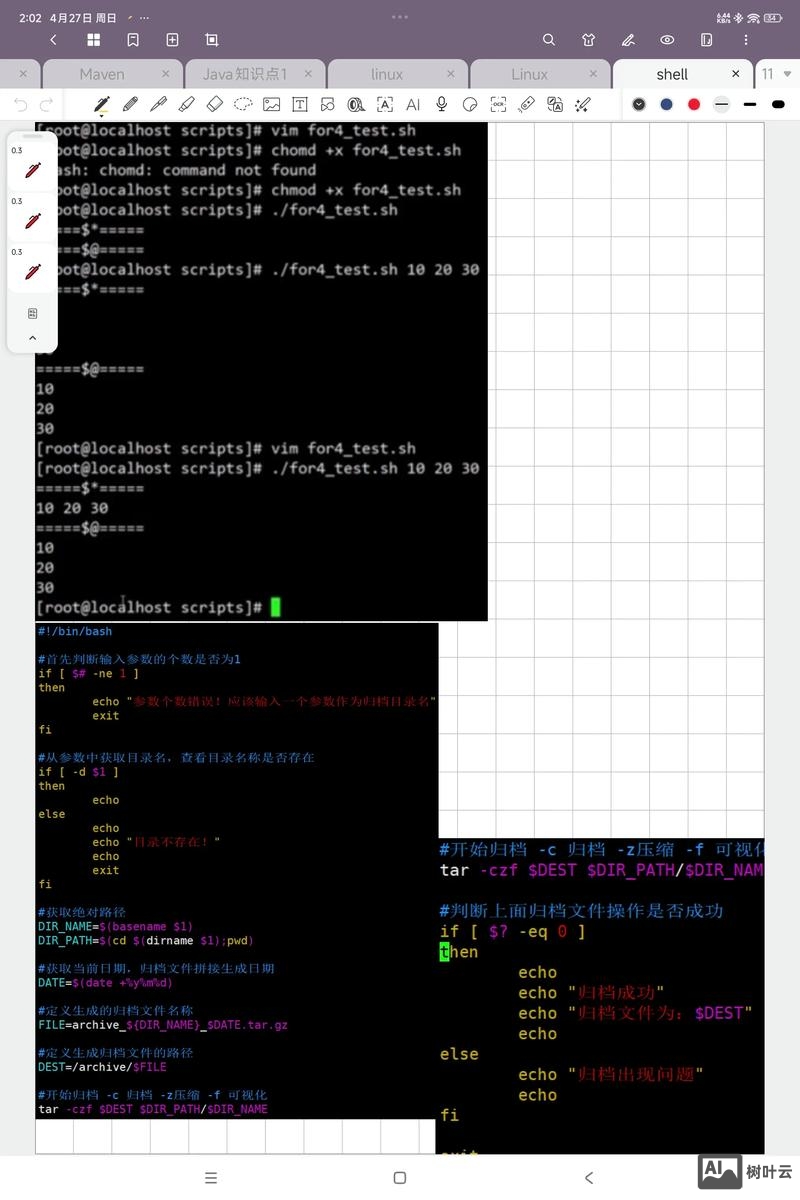
Task: Select the fountain pen tool
Action: 99,104
